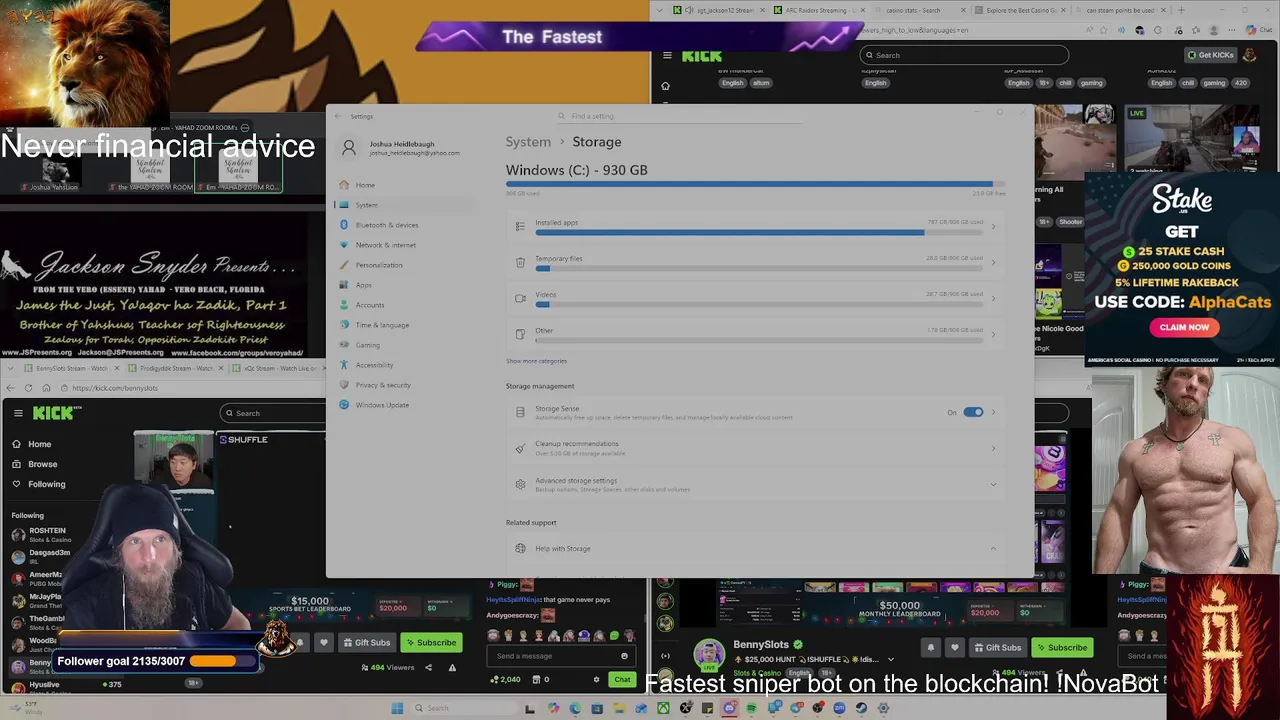Click notification bell on BennySlots lower-right stream
This screenshot has height=720, width=1280.
[931, 648]
